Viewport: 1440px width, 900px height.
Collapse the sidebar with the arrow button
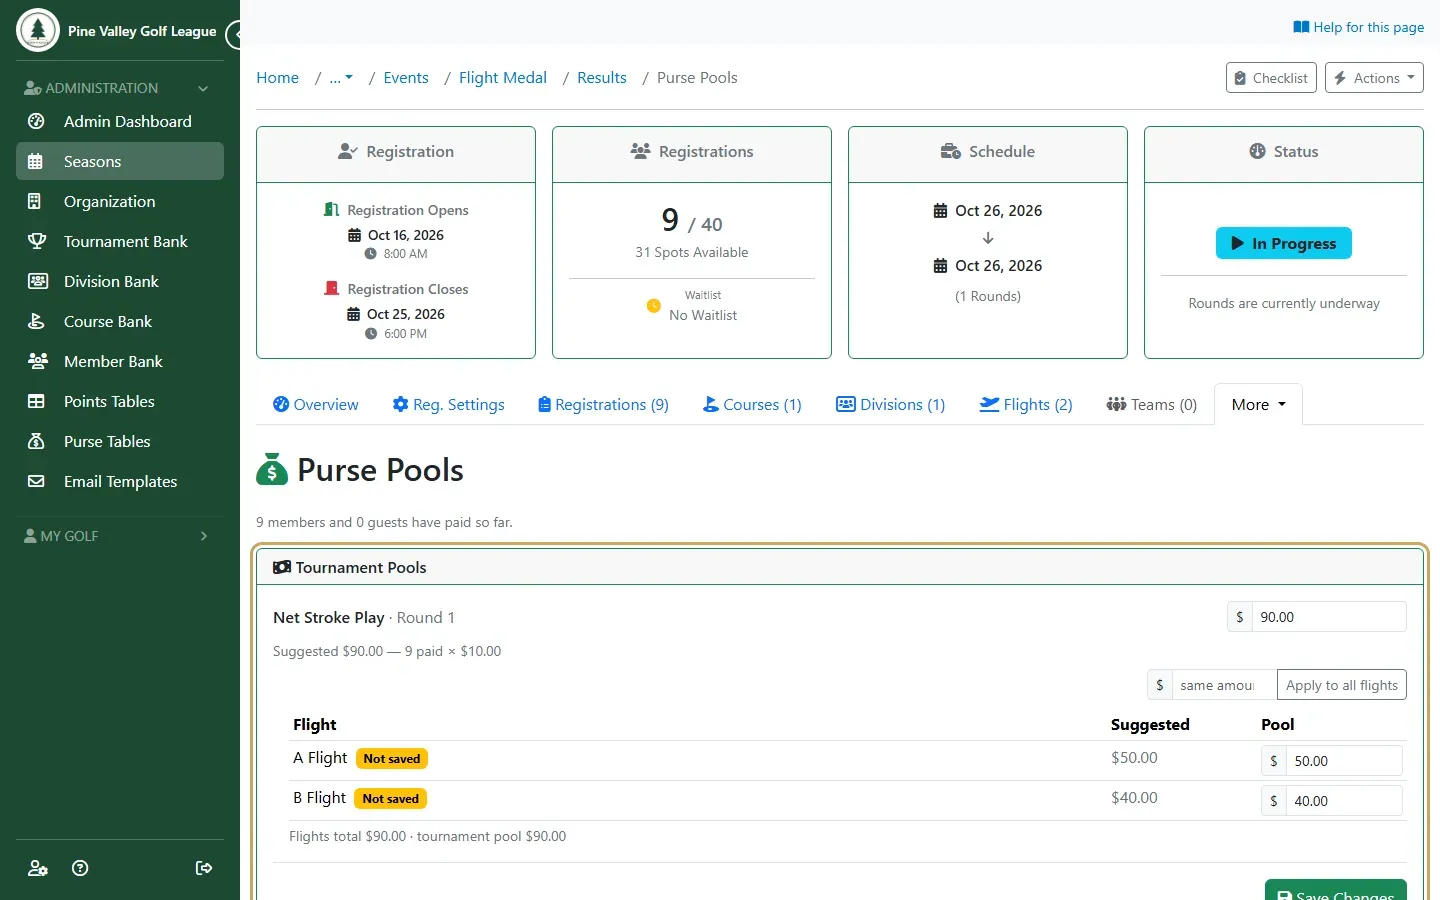pyautogui.click(x=234, y=35)
